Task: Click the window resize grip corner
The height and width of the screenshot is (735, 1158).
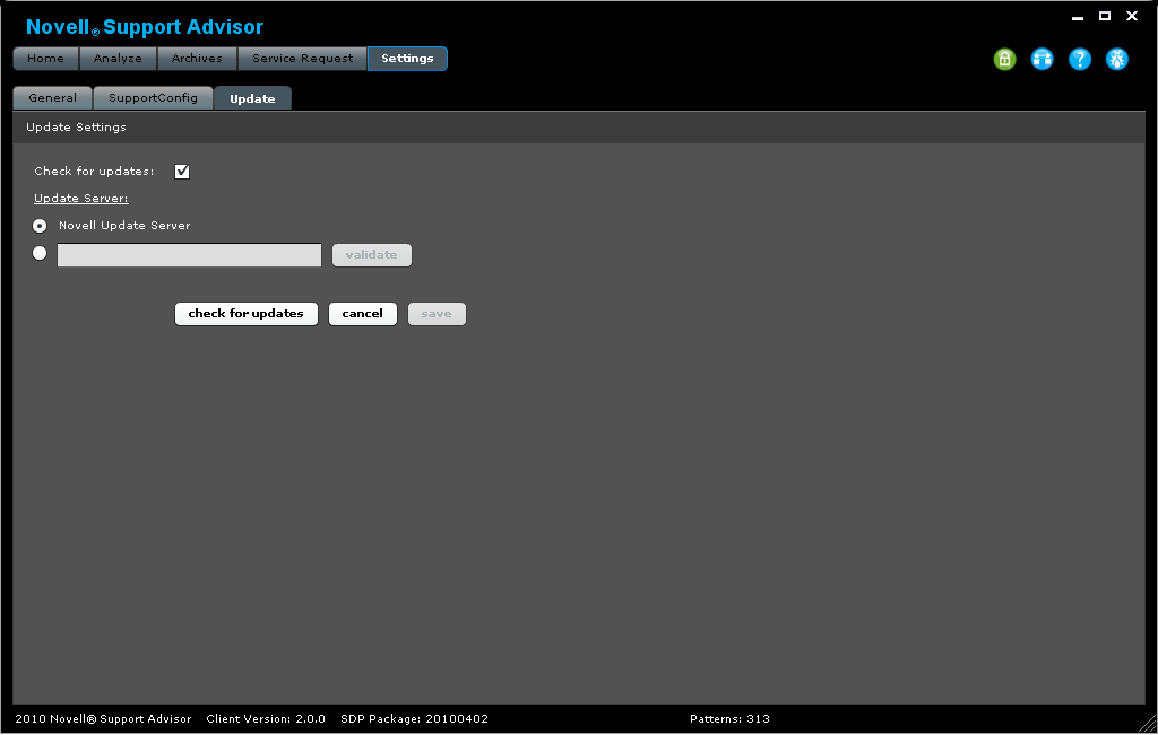Action: pyautogui.click(x=1148, y=725)
